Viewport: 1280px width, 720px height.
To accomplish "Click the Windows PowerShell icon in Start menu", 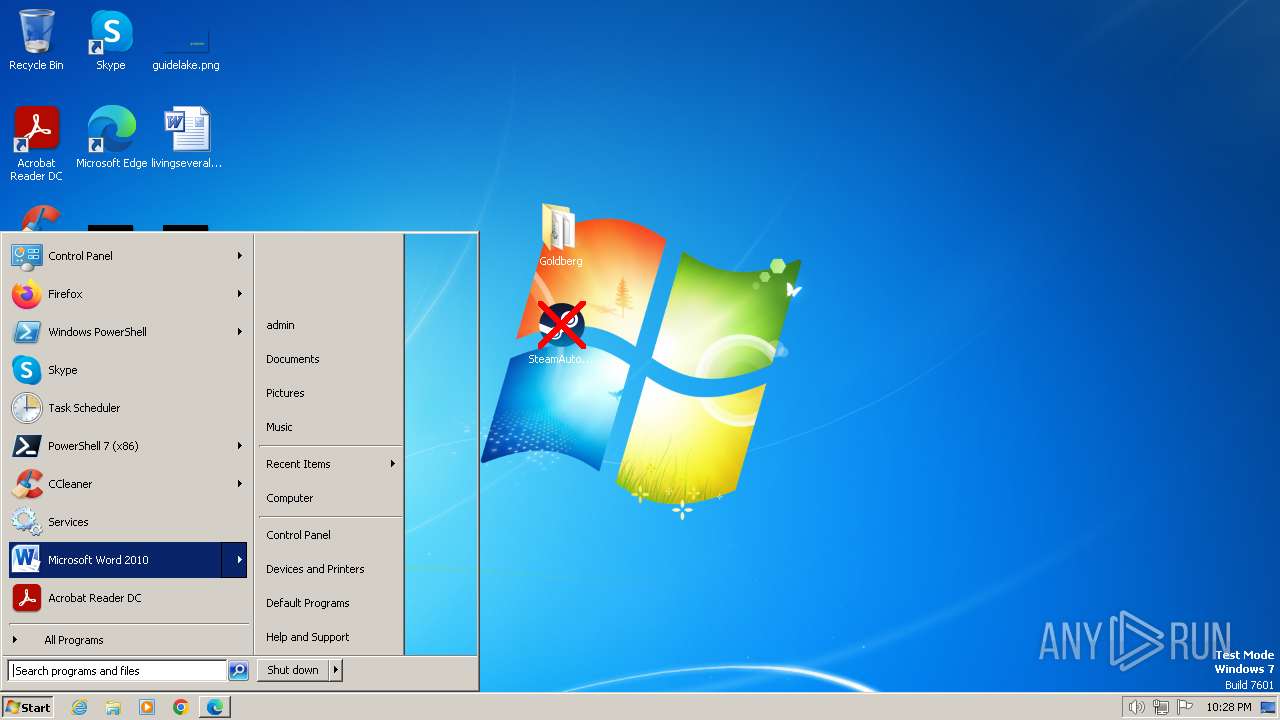I will [x=26, y=332].
